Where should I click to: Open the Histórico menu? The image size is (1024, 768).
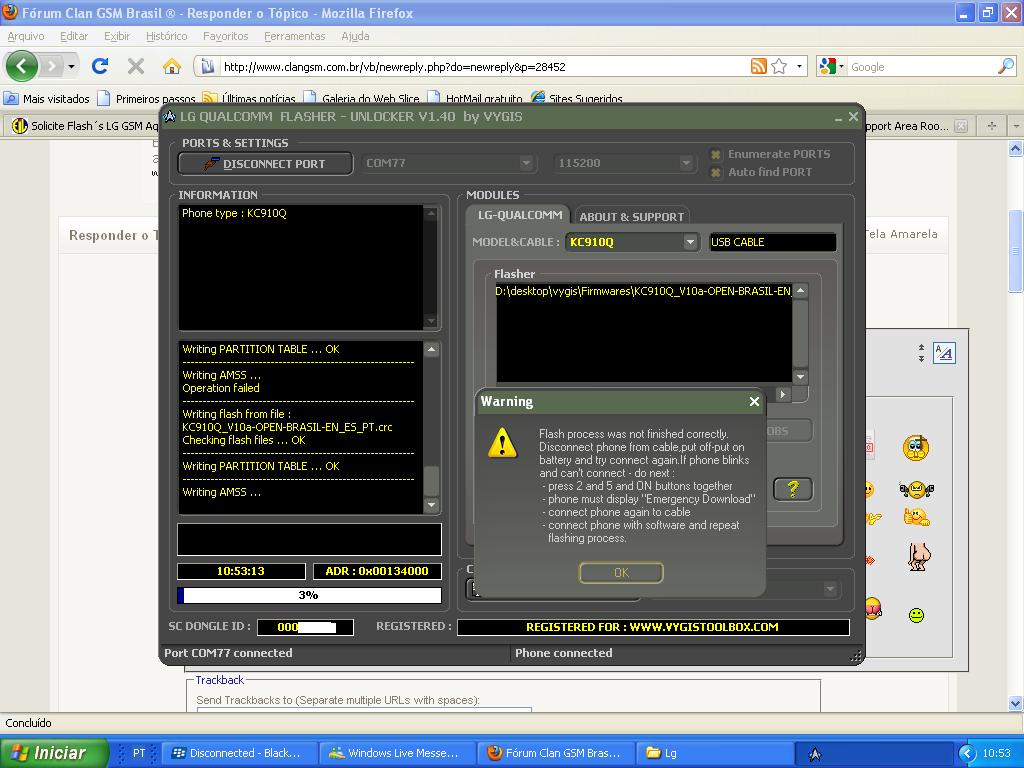point(167,36)
